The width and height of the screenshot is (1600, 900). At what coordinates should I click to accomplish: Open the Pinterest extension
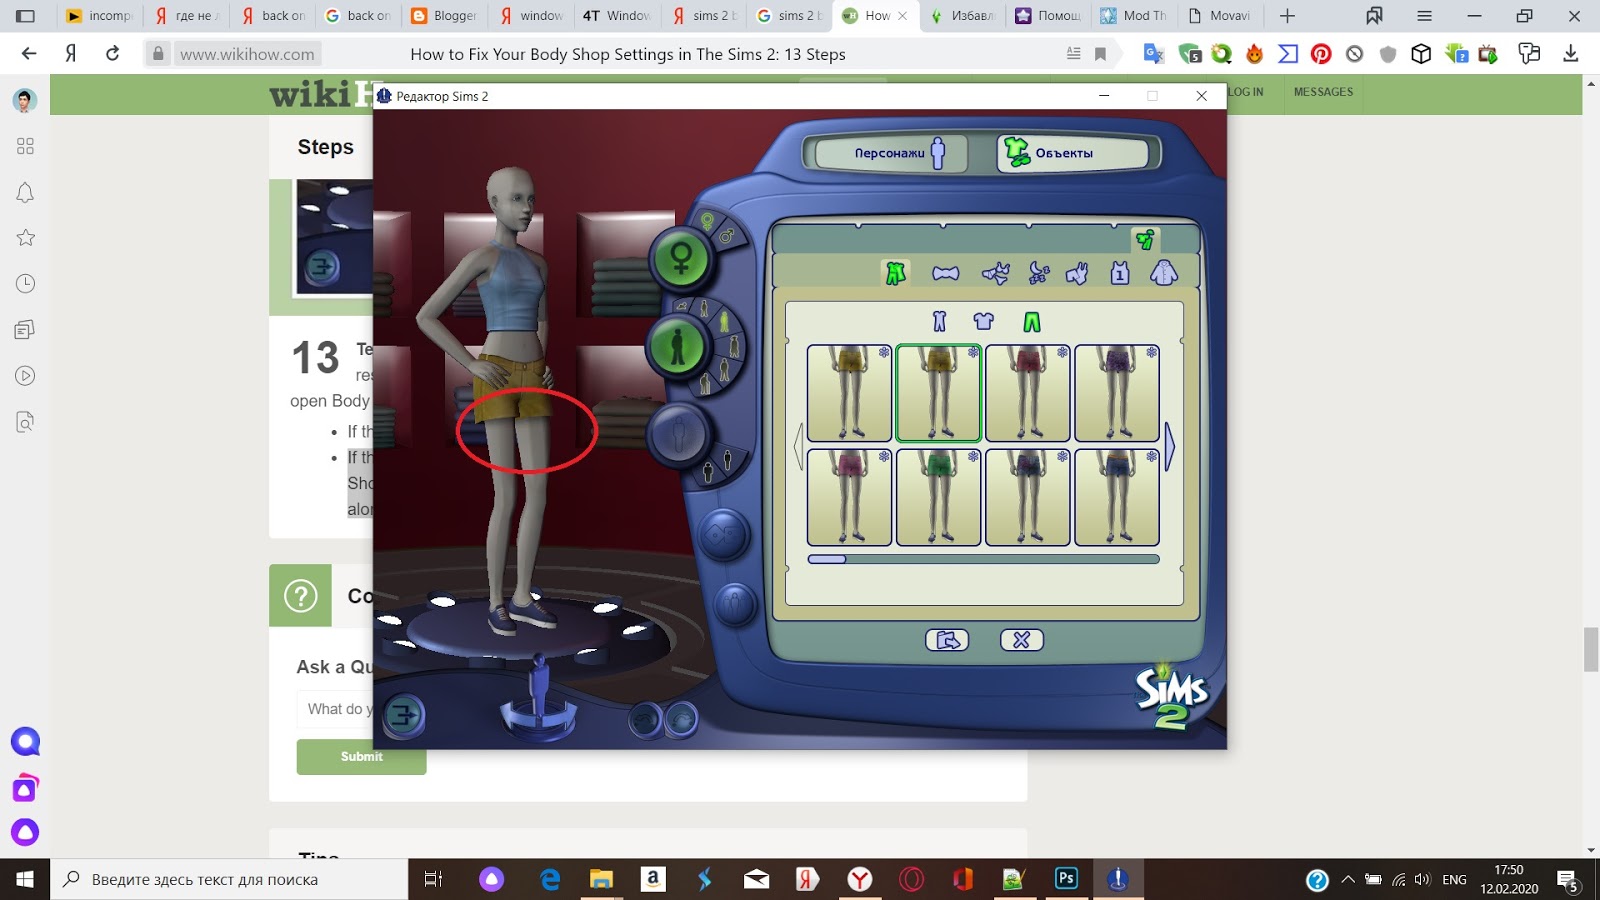click(x=1321, y=54)
